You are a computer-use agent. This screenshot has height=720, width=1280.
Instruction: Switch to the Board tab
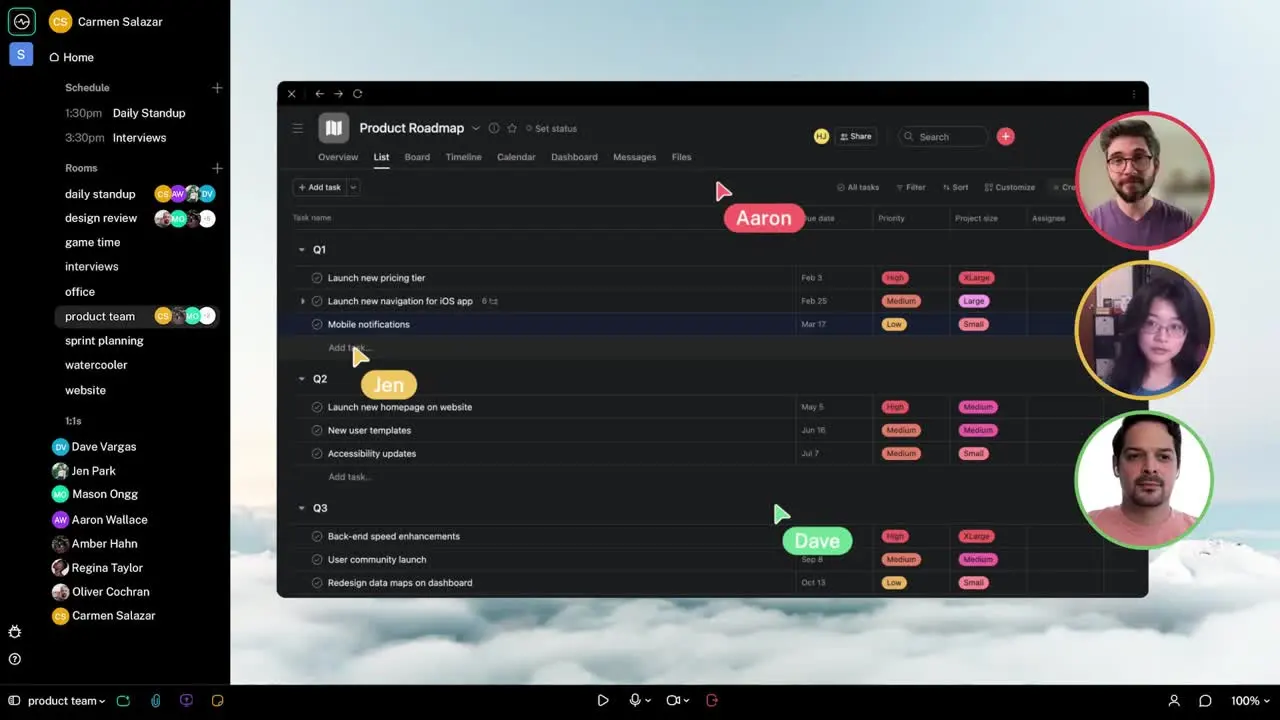click(417, 157)
